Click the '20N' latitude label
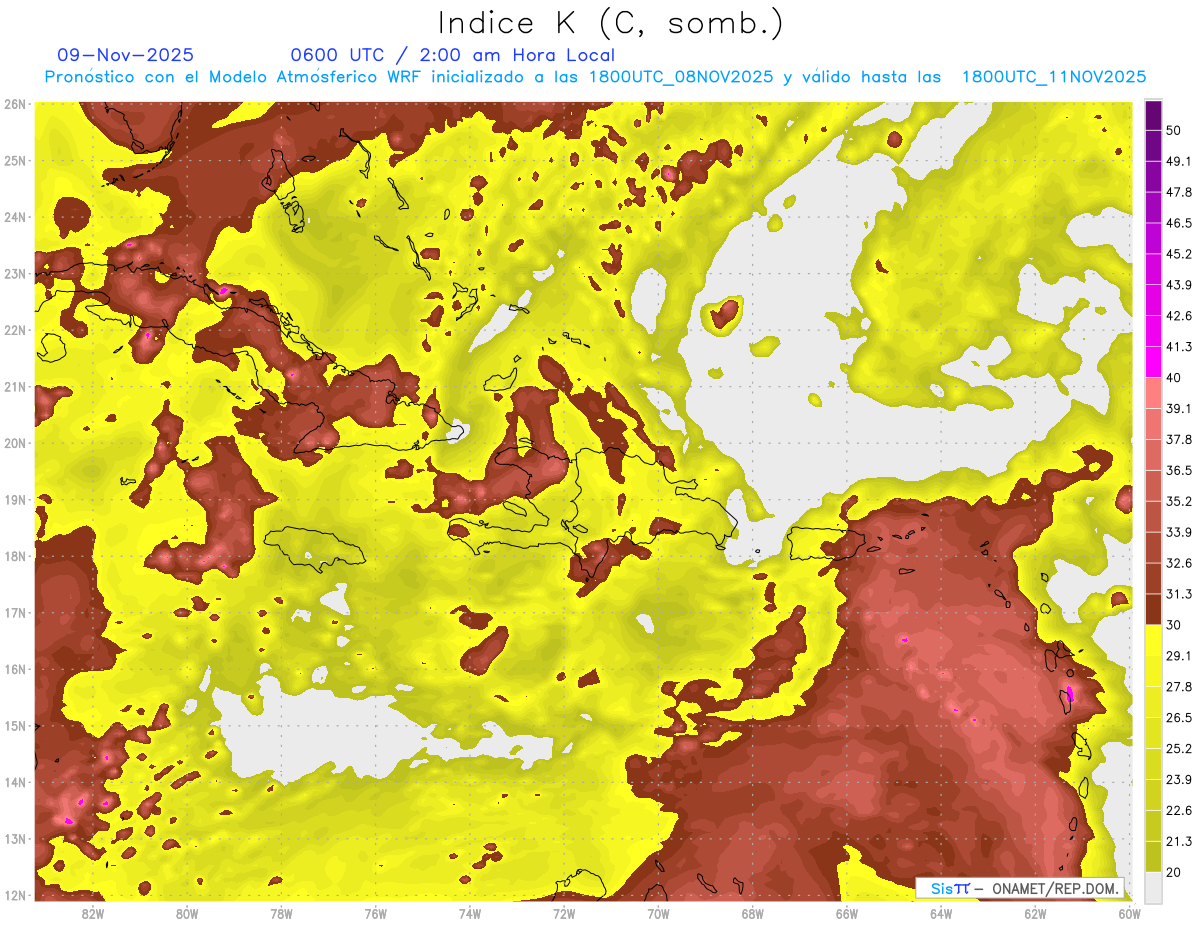This screenshot has width=1200, height=927. click(x=15, y=443)
